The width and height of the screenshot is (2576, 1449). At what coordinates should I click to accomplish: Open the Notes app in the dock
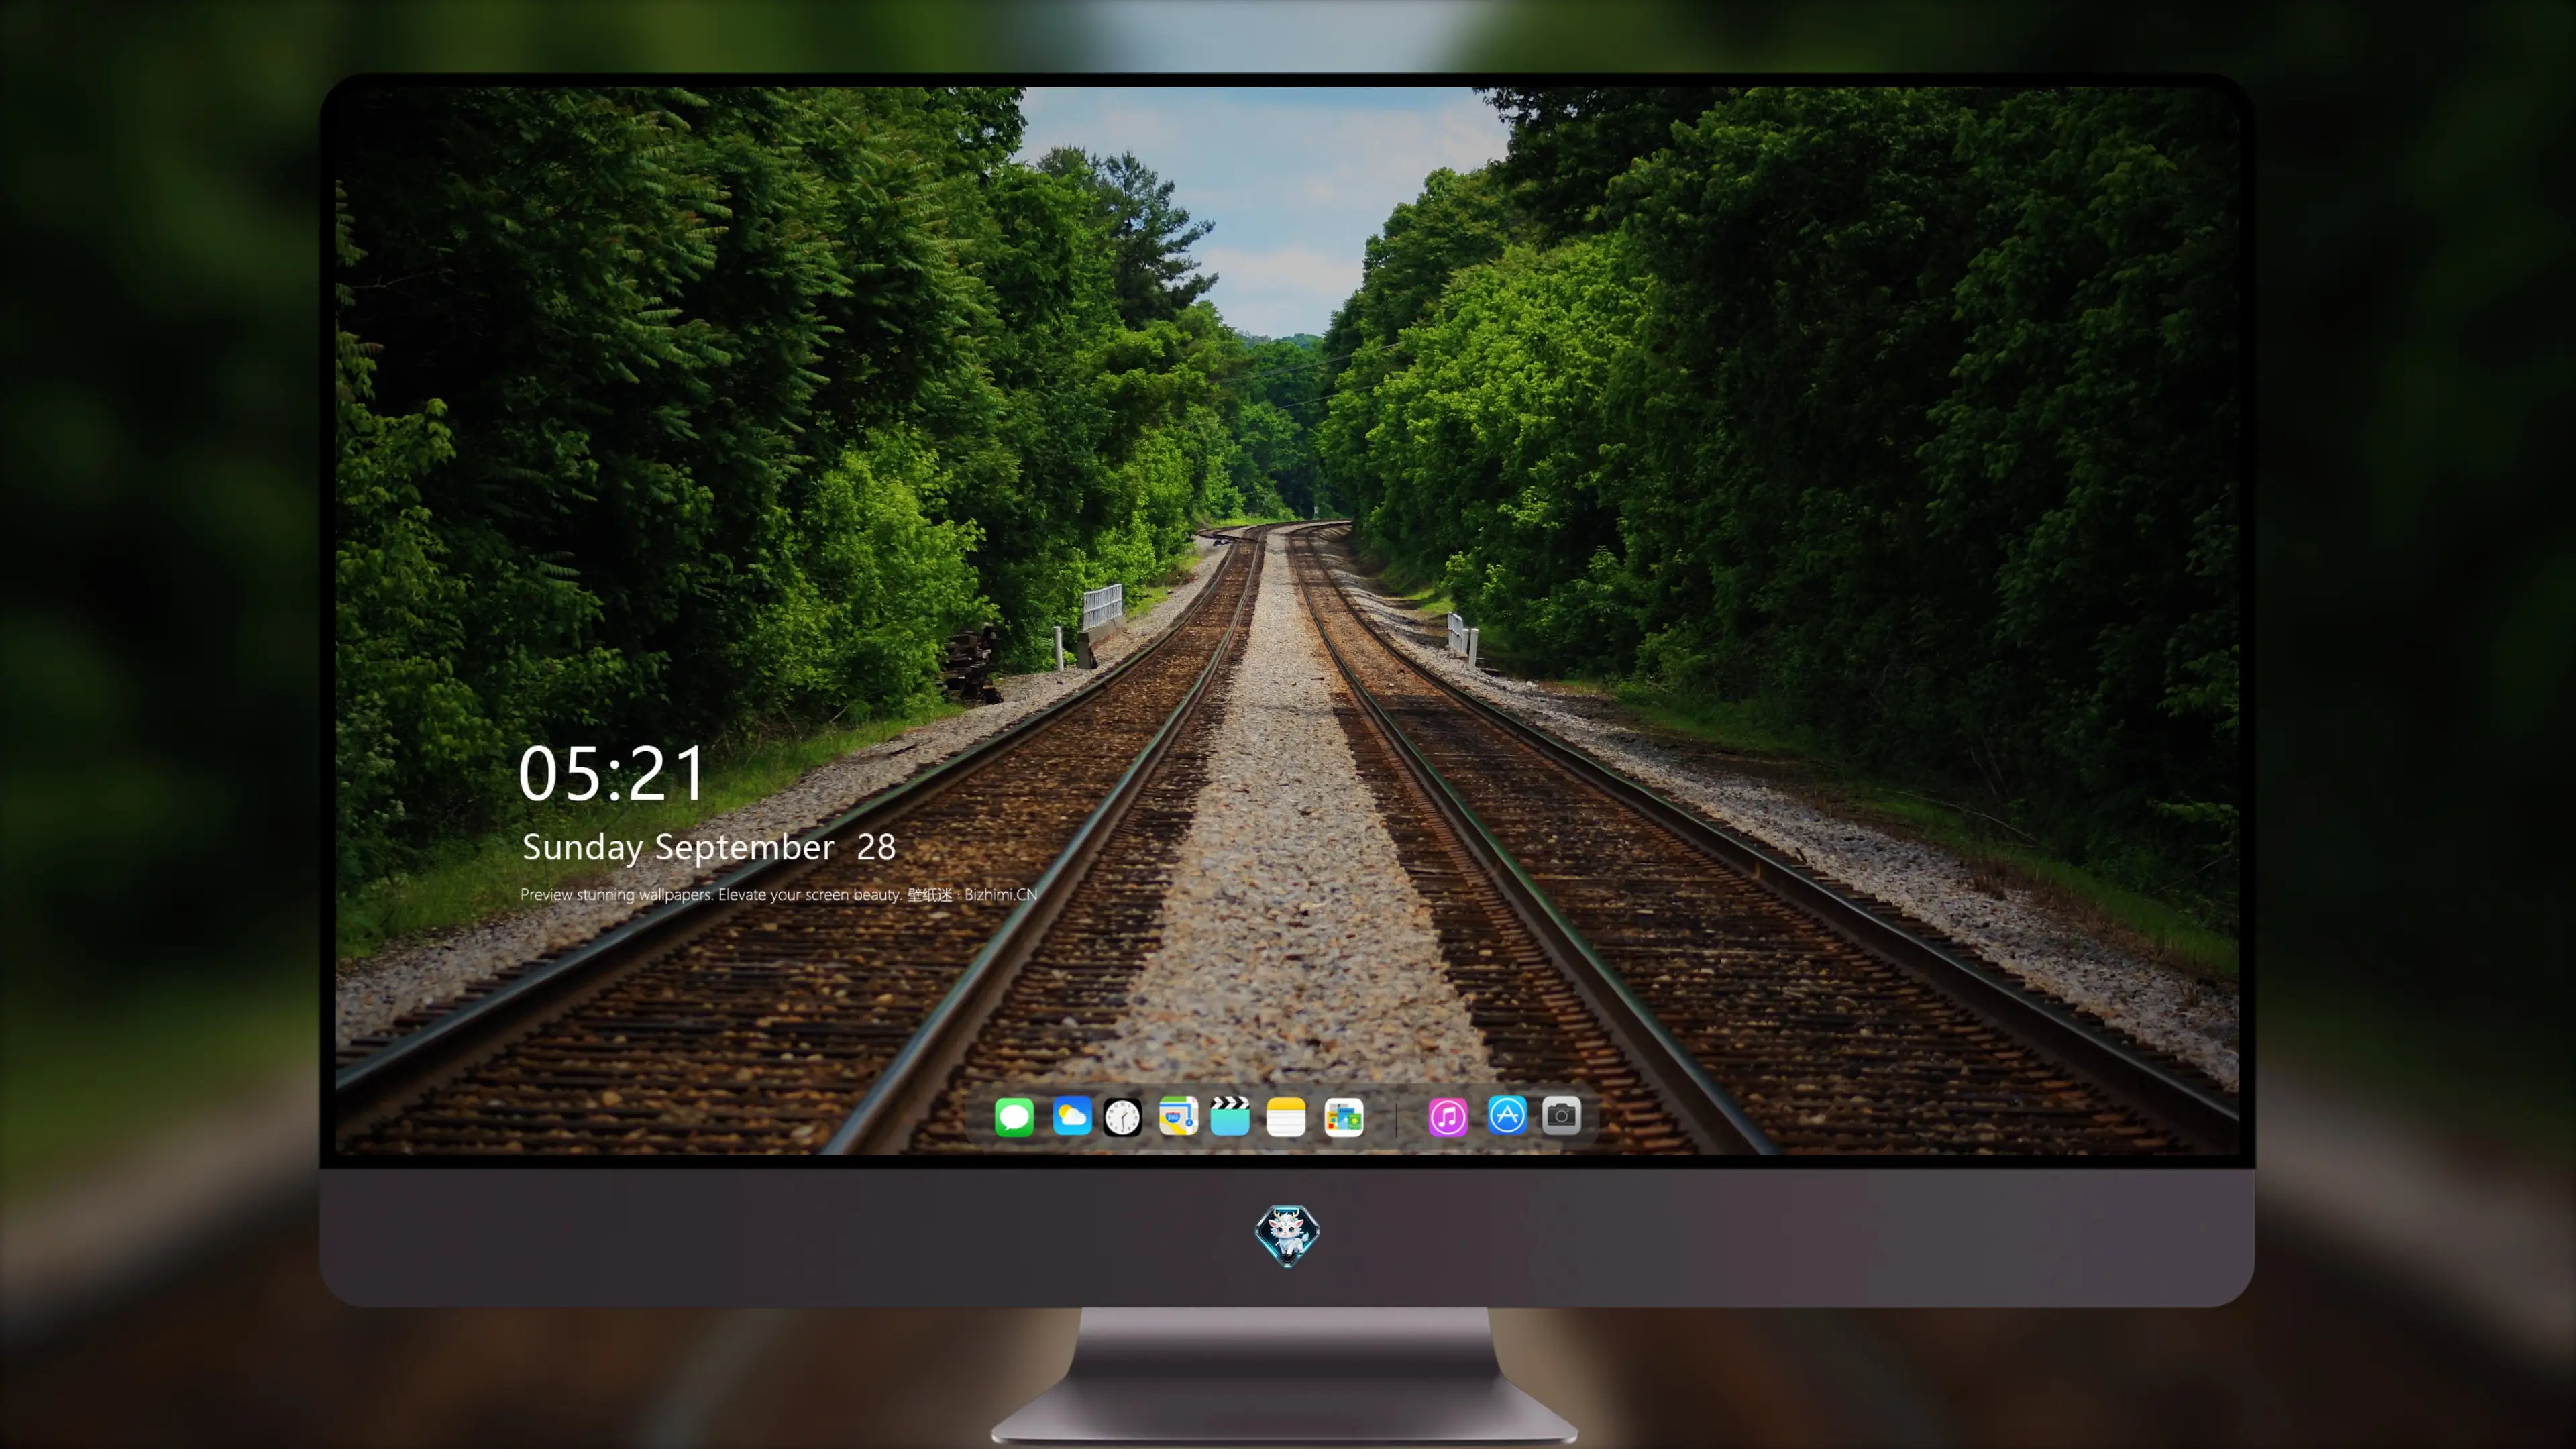point(1286,1117)
